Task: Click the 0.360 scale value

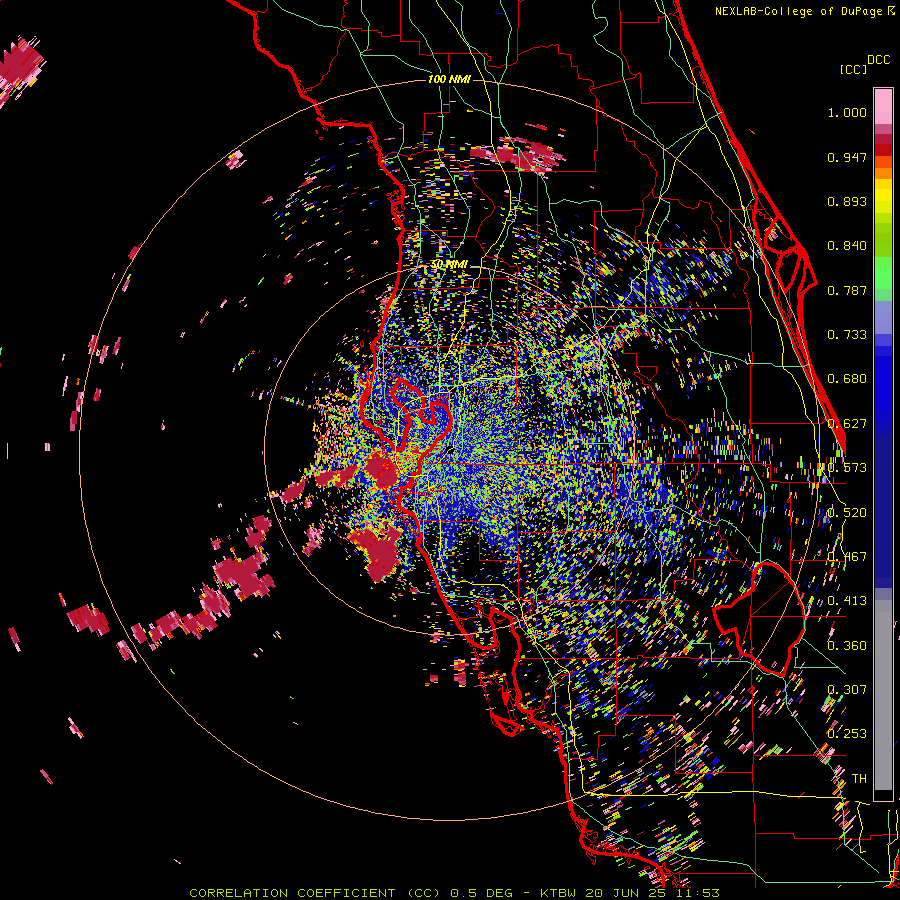Action: coord(847,646)
